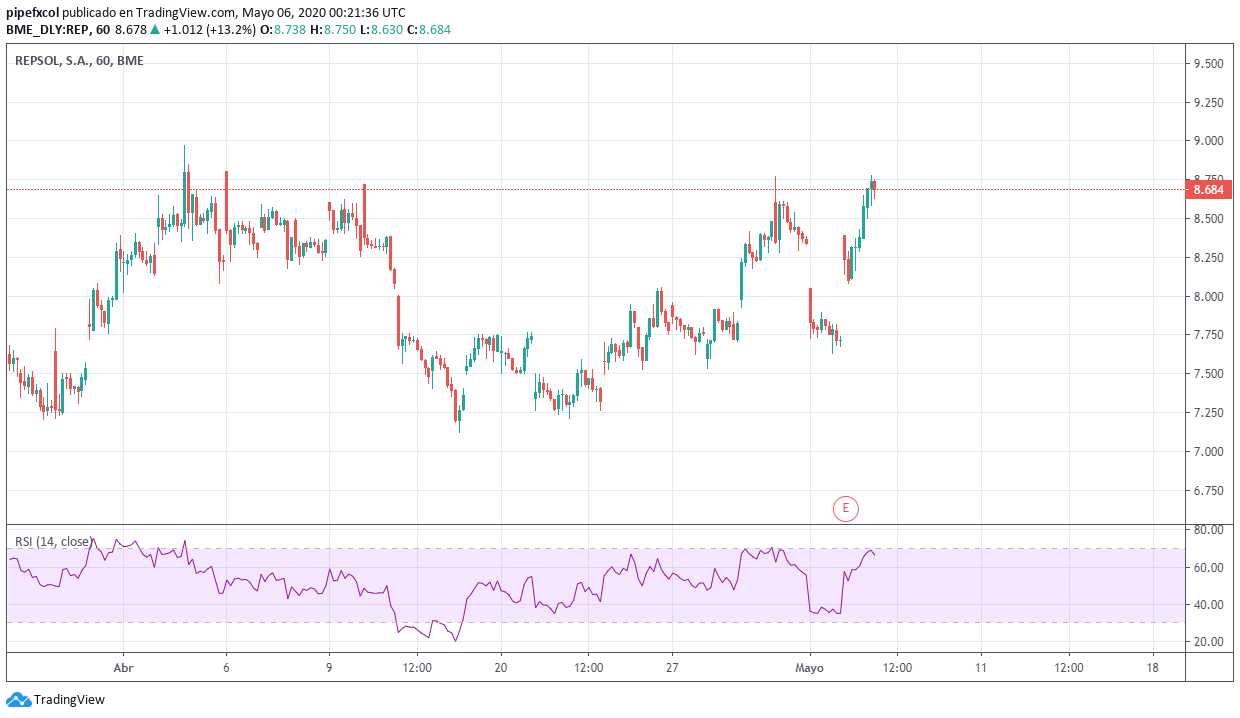Viewport: 1240px width, 718px height.
Task: Click the BME_DLY:REP symbol text
Action: (x=48, y=29)
